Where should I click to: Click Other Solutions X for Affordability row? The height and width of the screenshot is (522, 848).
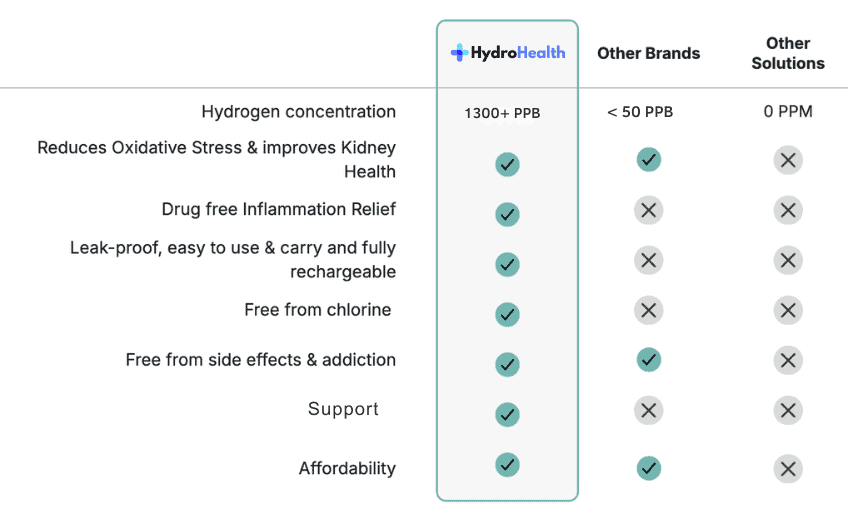[788, 467]
